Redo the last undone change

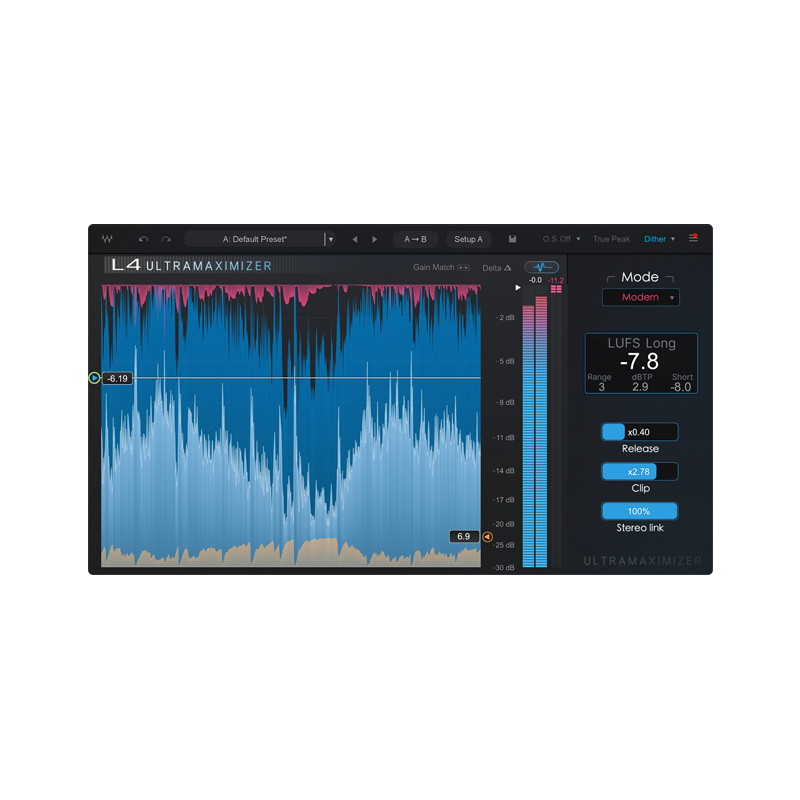tap(166, 240)
